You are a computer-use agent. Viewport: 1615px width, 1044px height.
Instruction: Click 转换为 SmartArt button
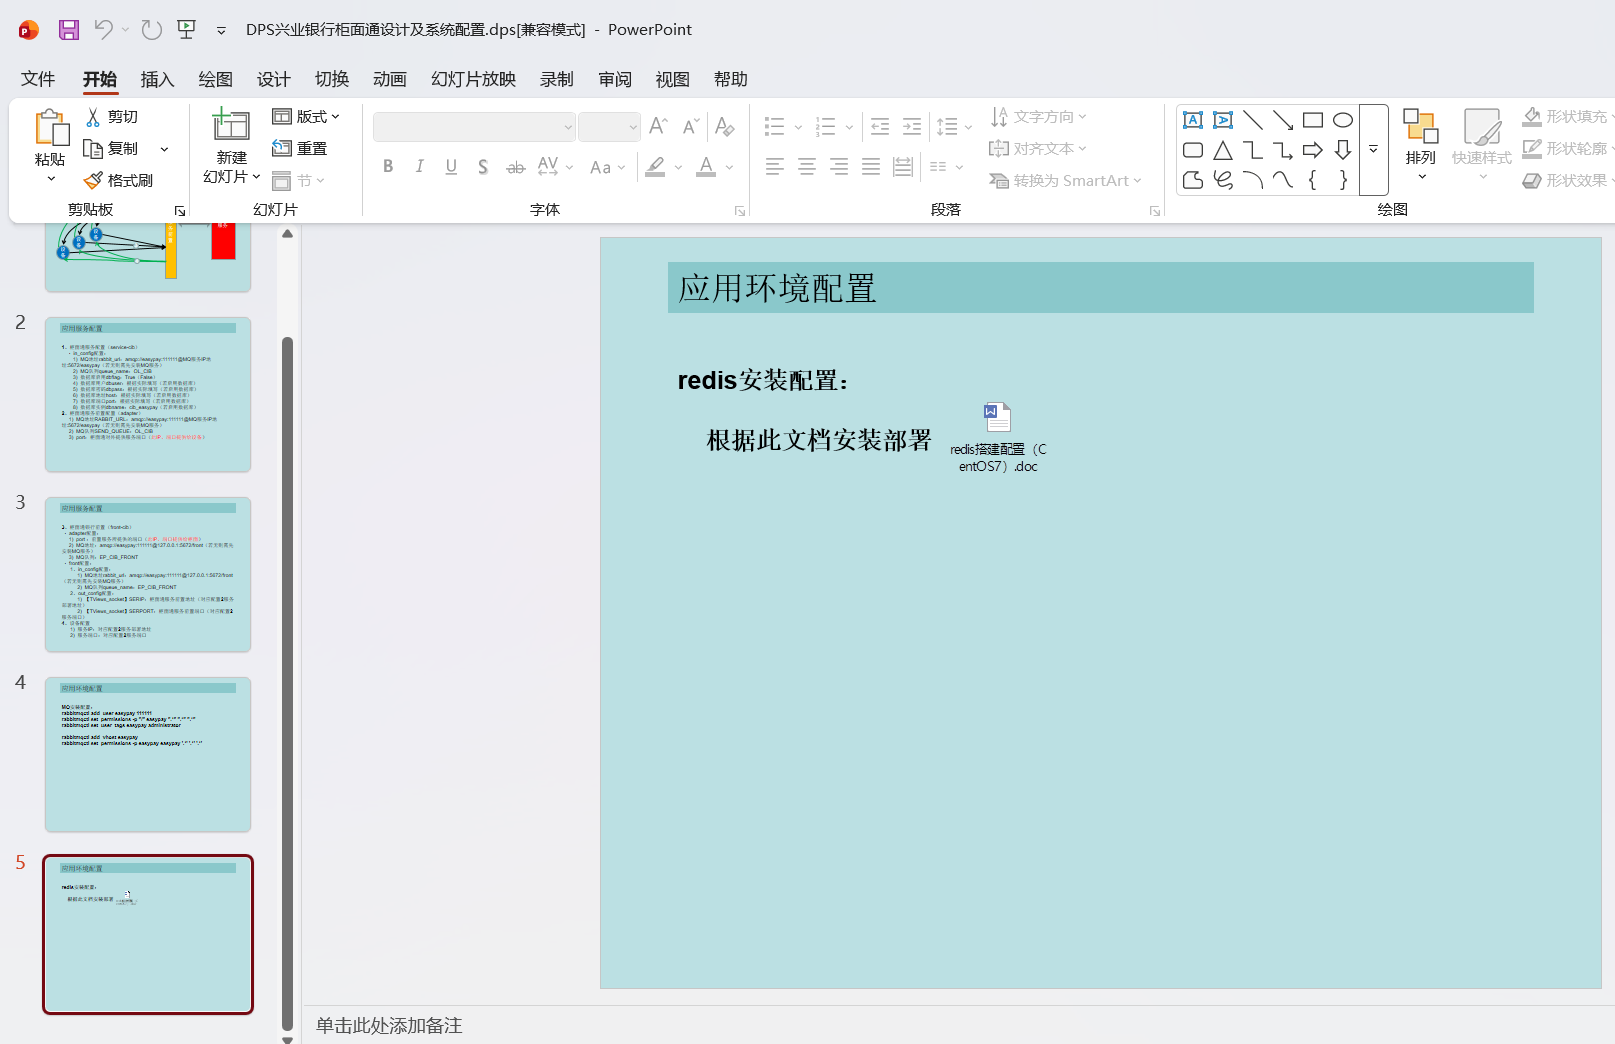pyautogui.click(x=1065, y=181)
